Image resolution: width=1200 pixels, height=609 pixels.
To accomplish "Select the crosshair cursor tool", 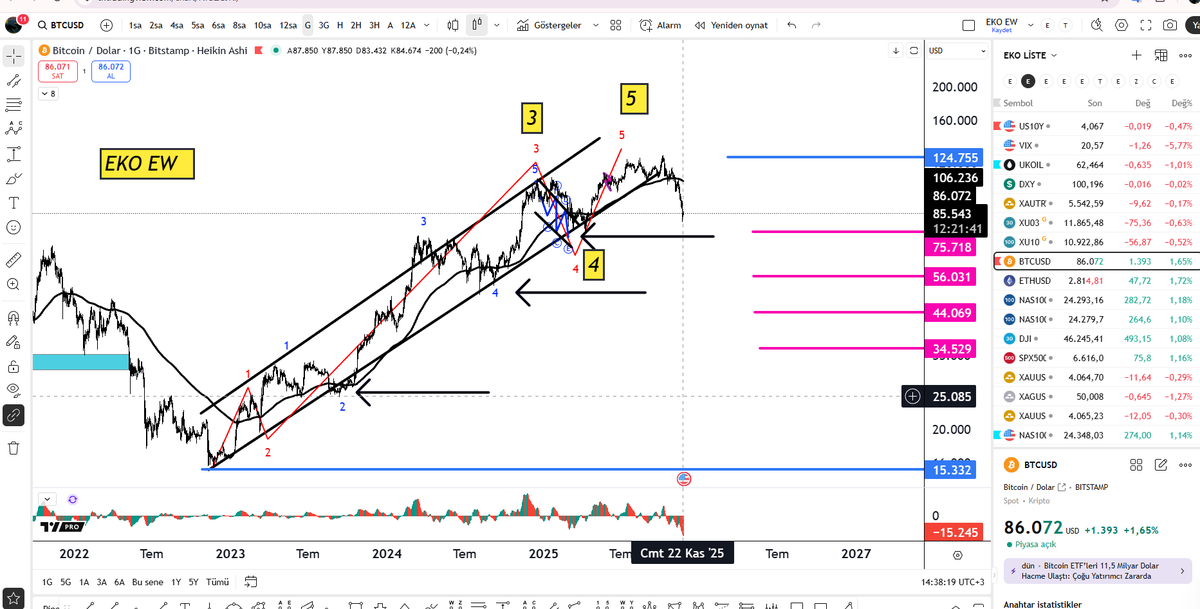I will 14,56.
